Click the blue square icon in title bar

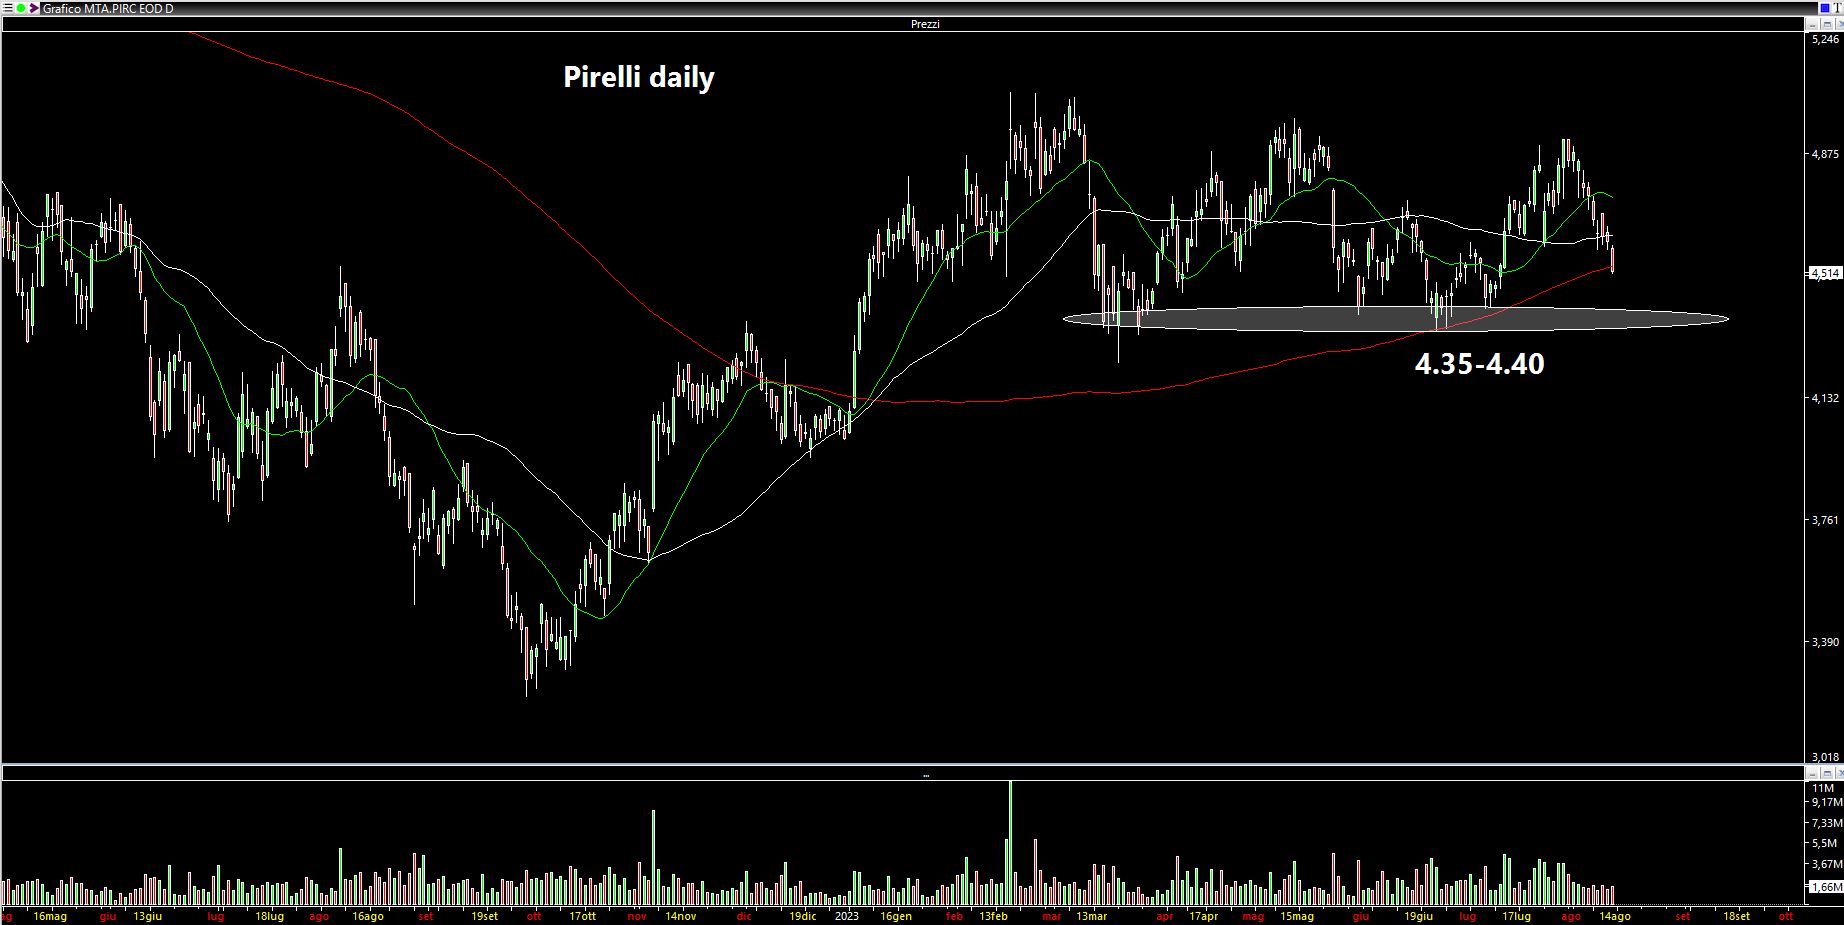tap(1823, 8)
